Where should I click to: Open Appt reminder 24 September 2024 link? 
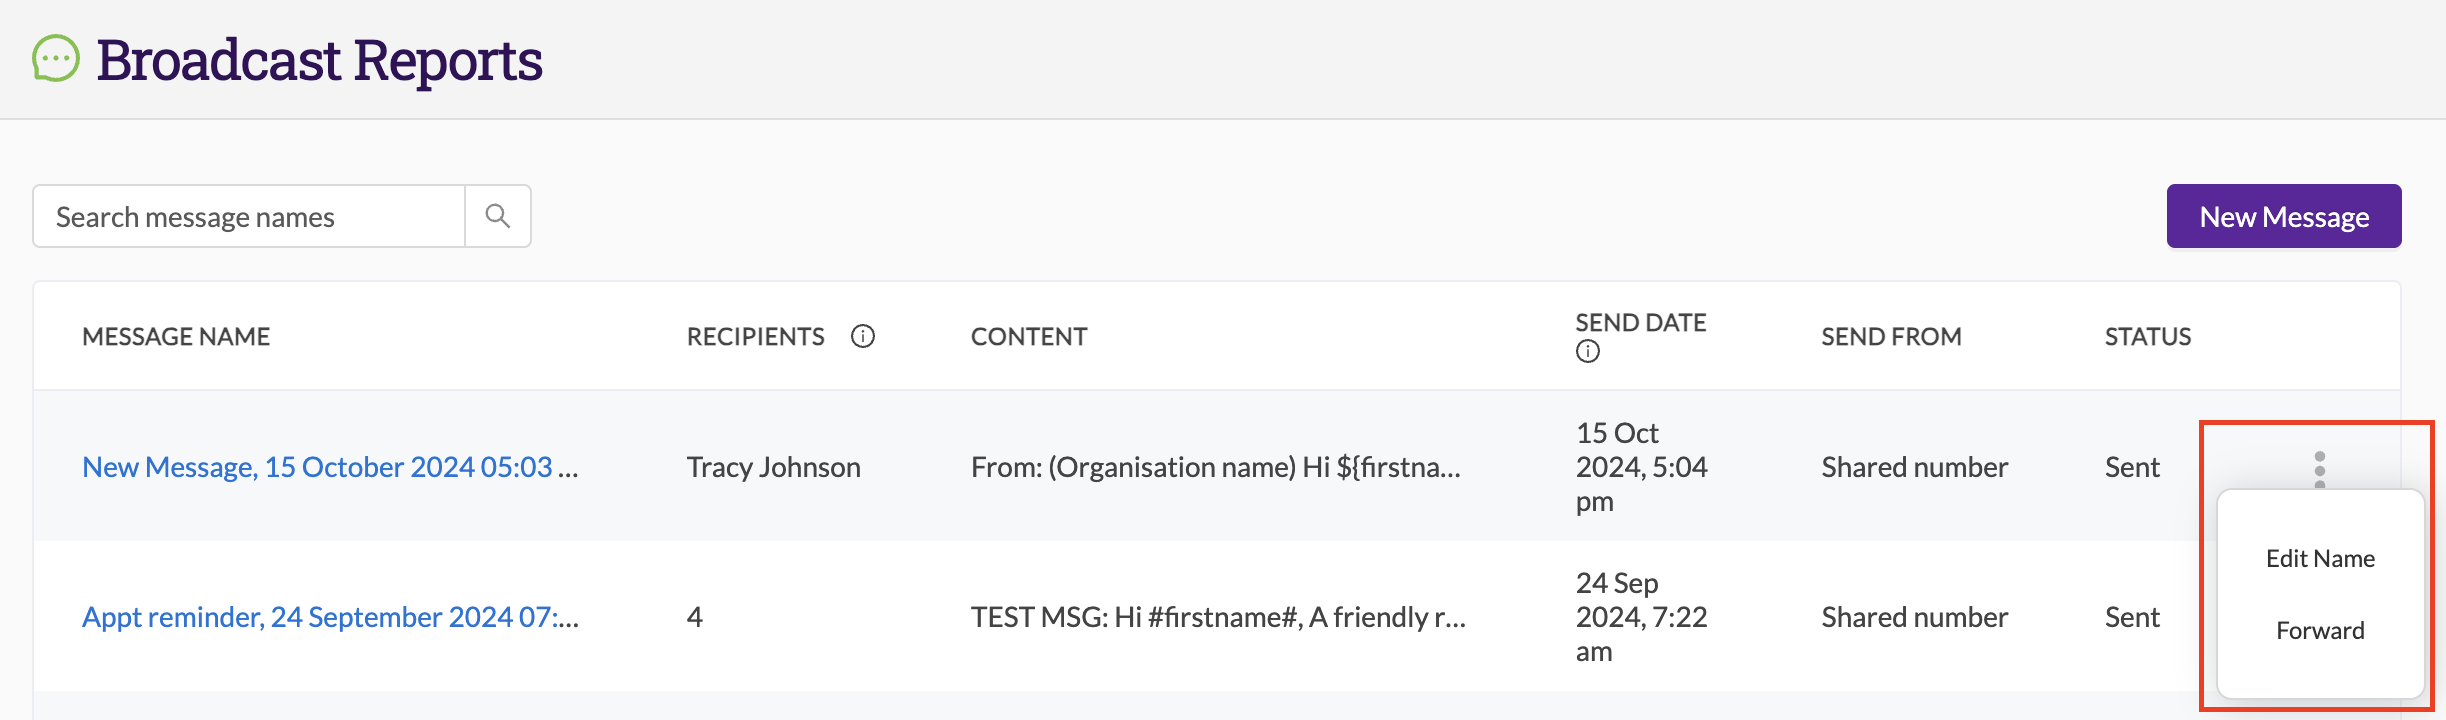pyautogui.click(x=330, y=617)
